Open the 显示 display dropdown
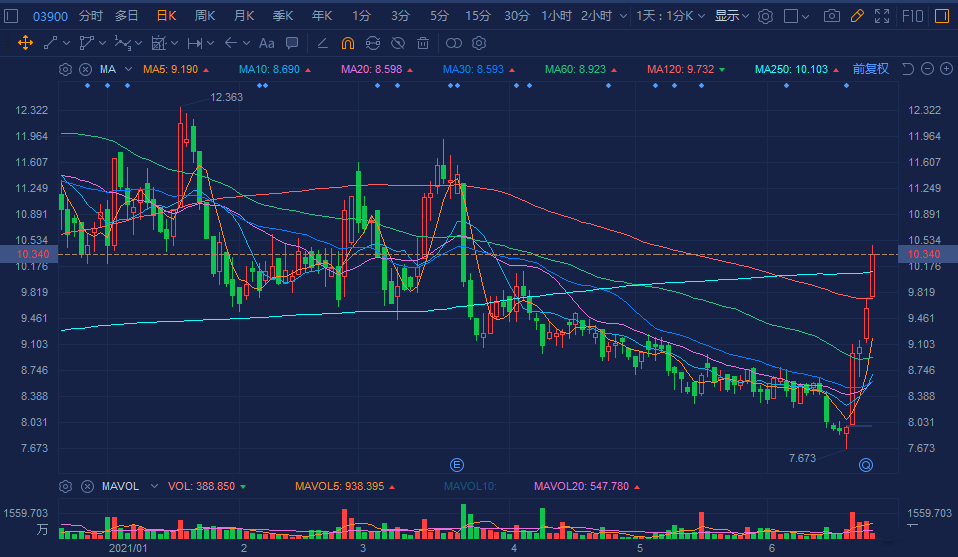 tap(732, 16)
